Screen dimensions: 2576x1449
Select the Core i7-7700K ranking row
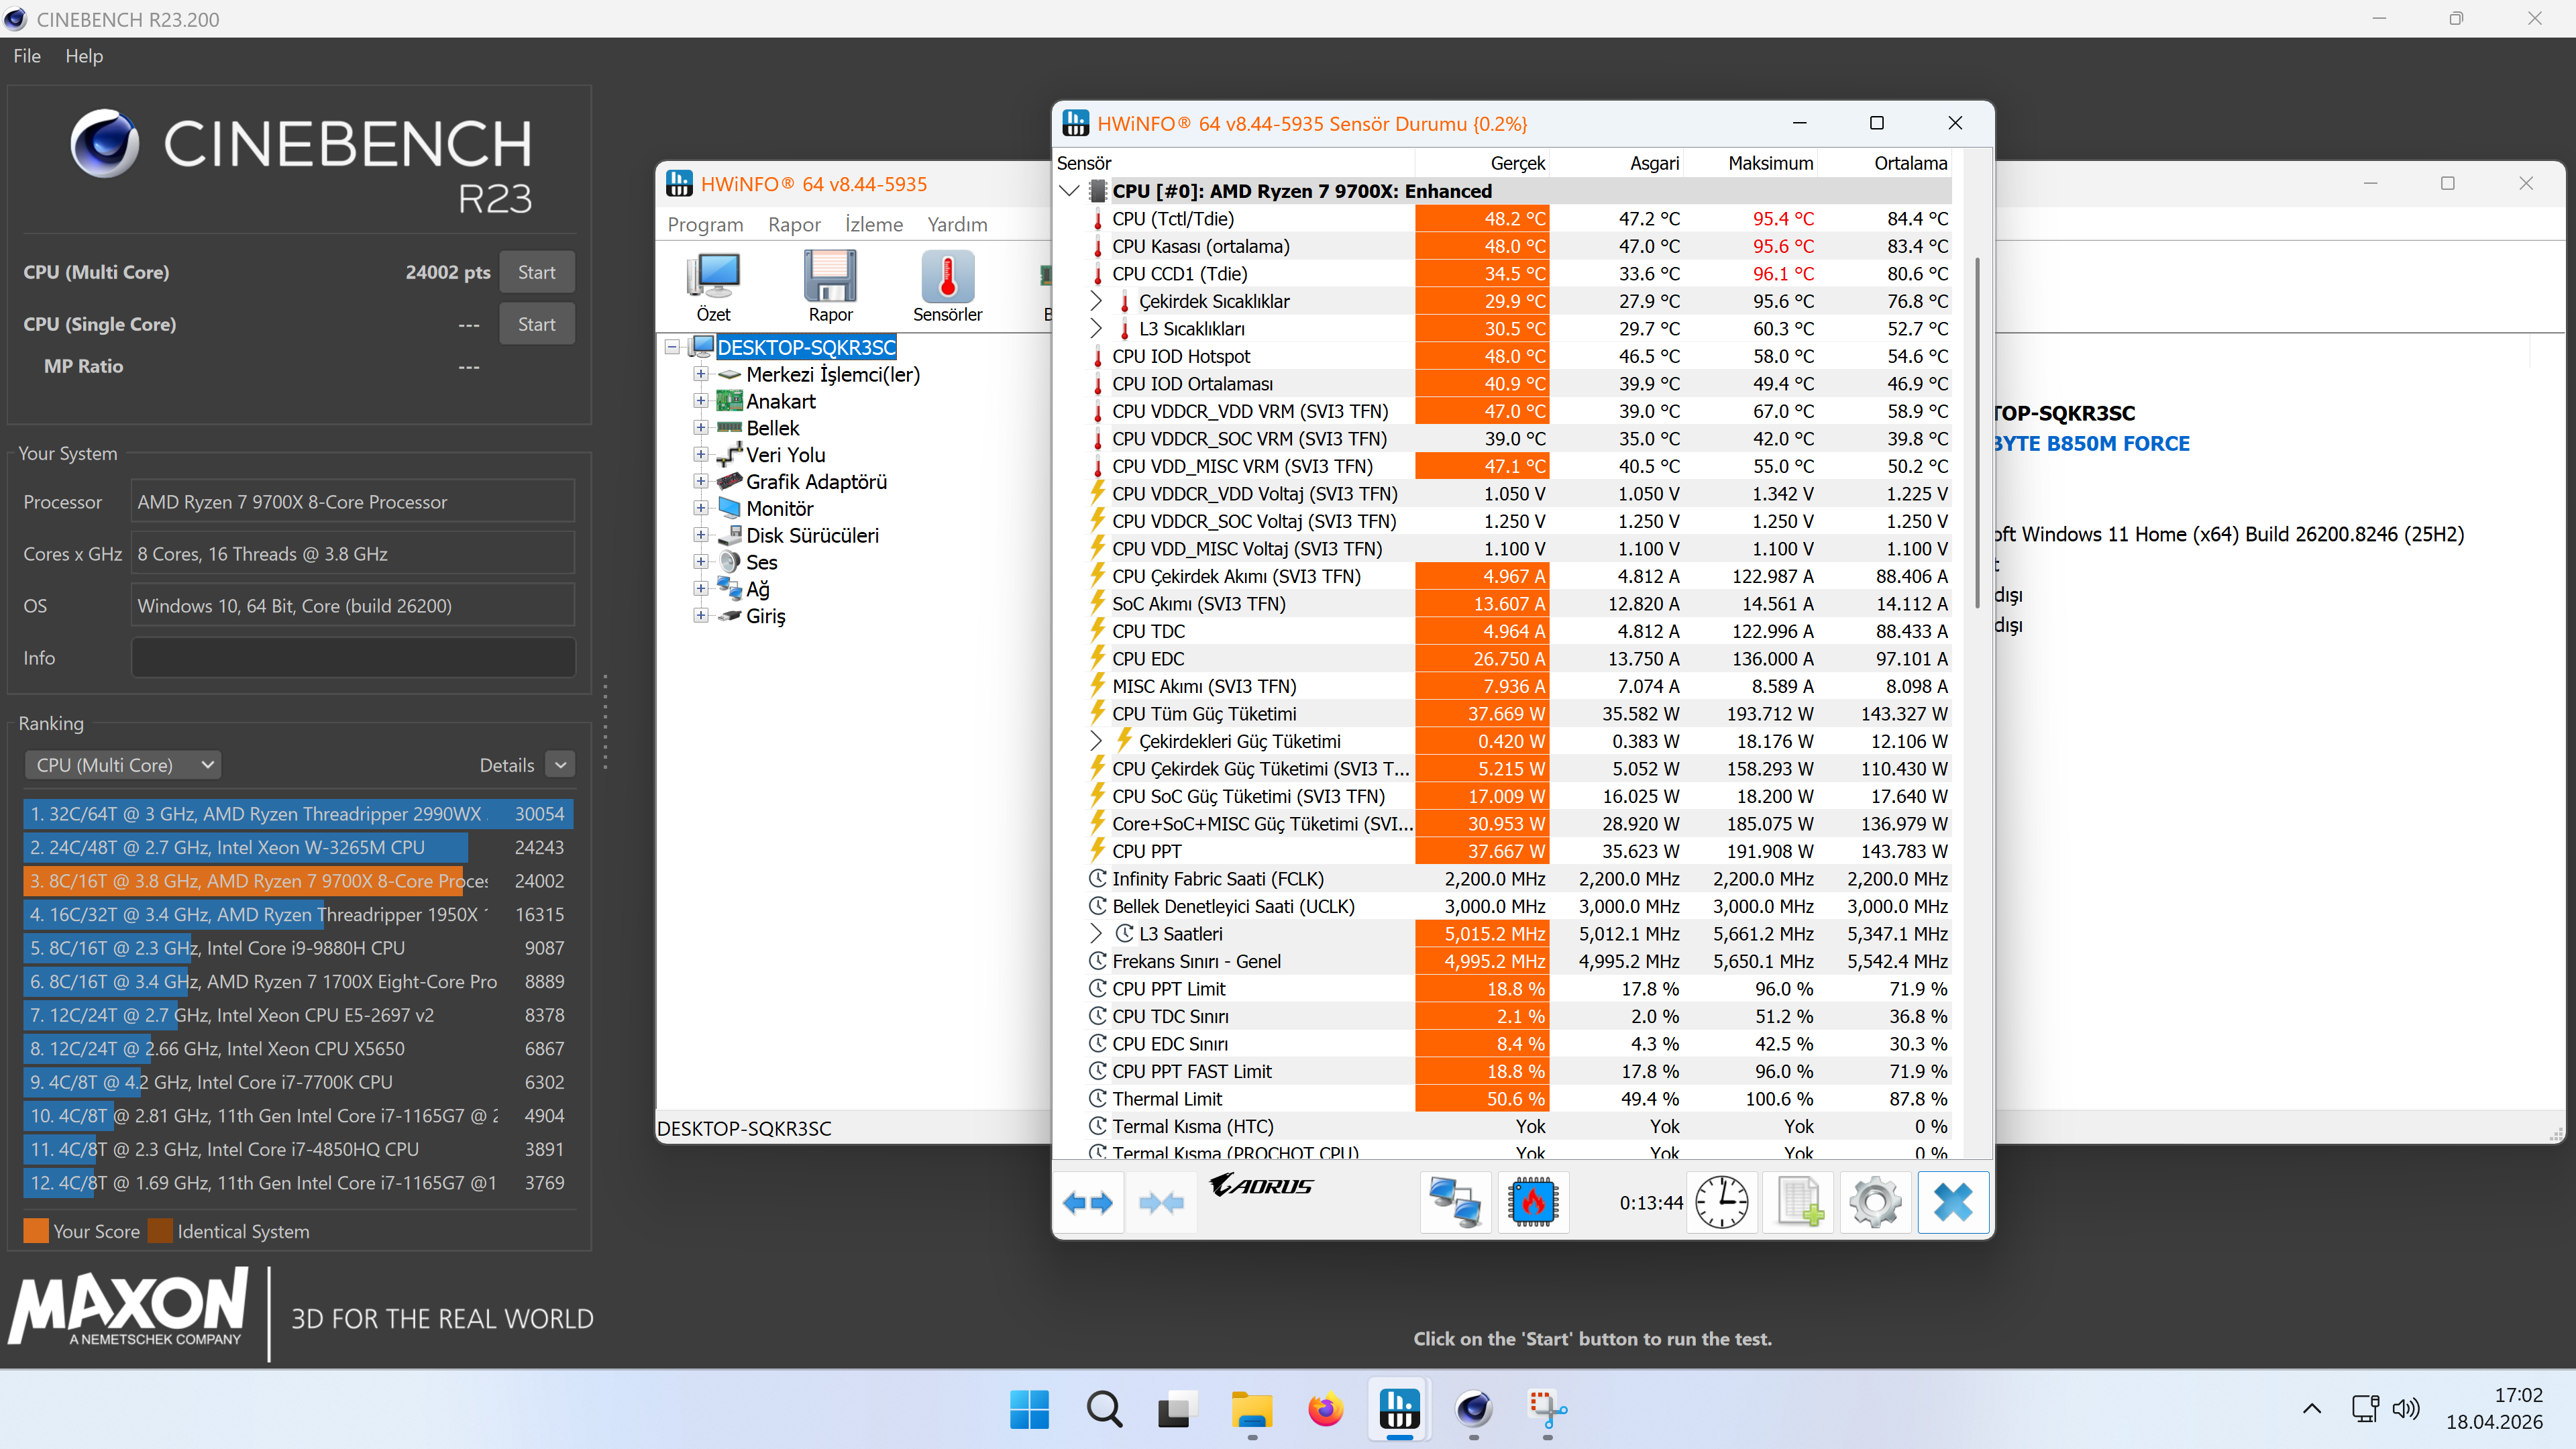(298, 1082)
